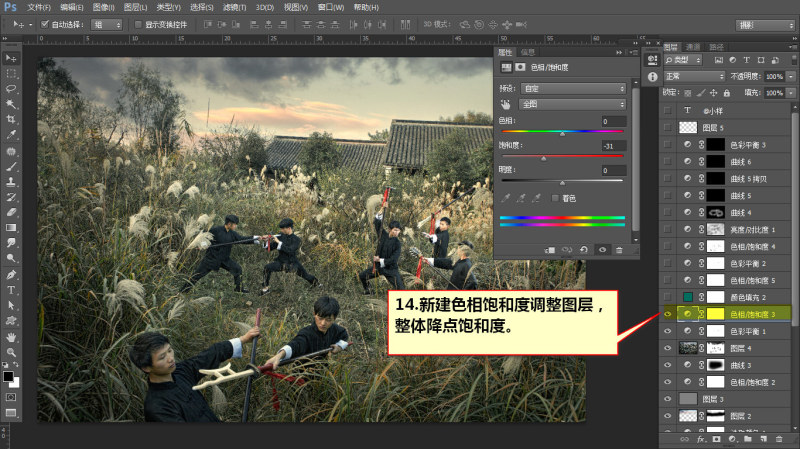Click reset adjustment icon in properties panel
The height and width of the screenshot is (449, 800).
click(584, 250)
